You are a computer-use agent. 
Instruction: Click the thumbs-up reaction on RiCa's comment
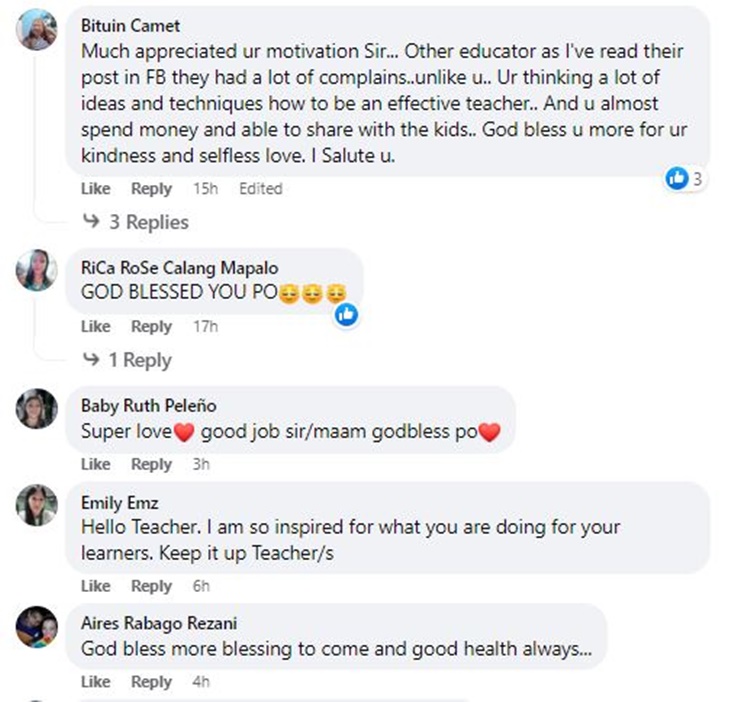pyautogui.click(x=346, y=314)
